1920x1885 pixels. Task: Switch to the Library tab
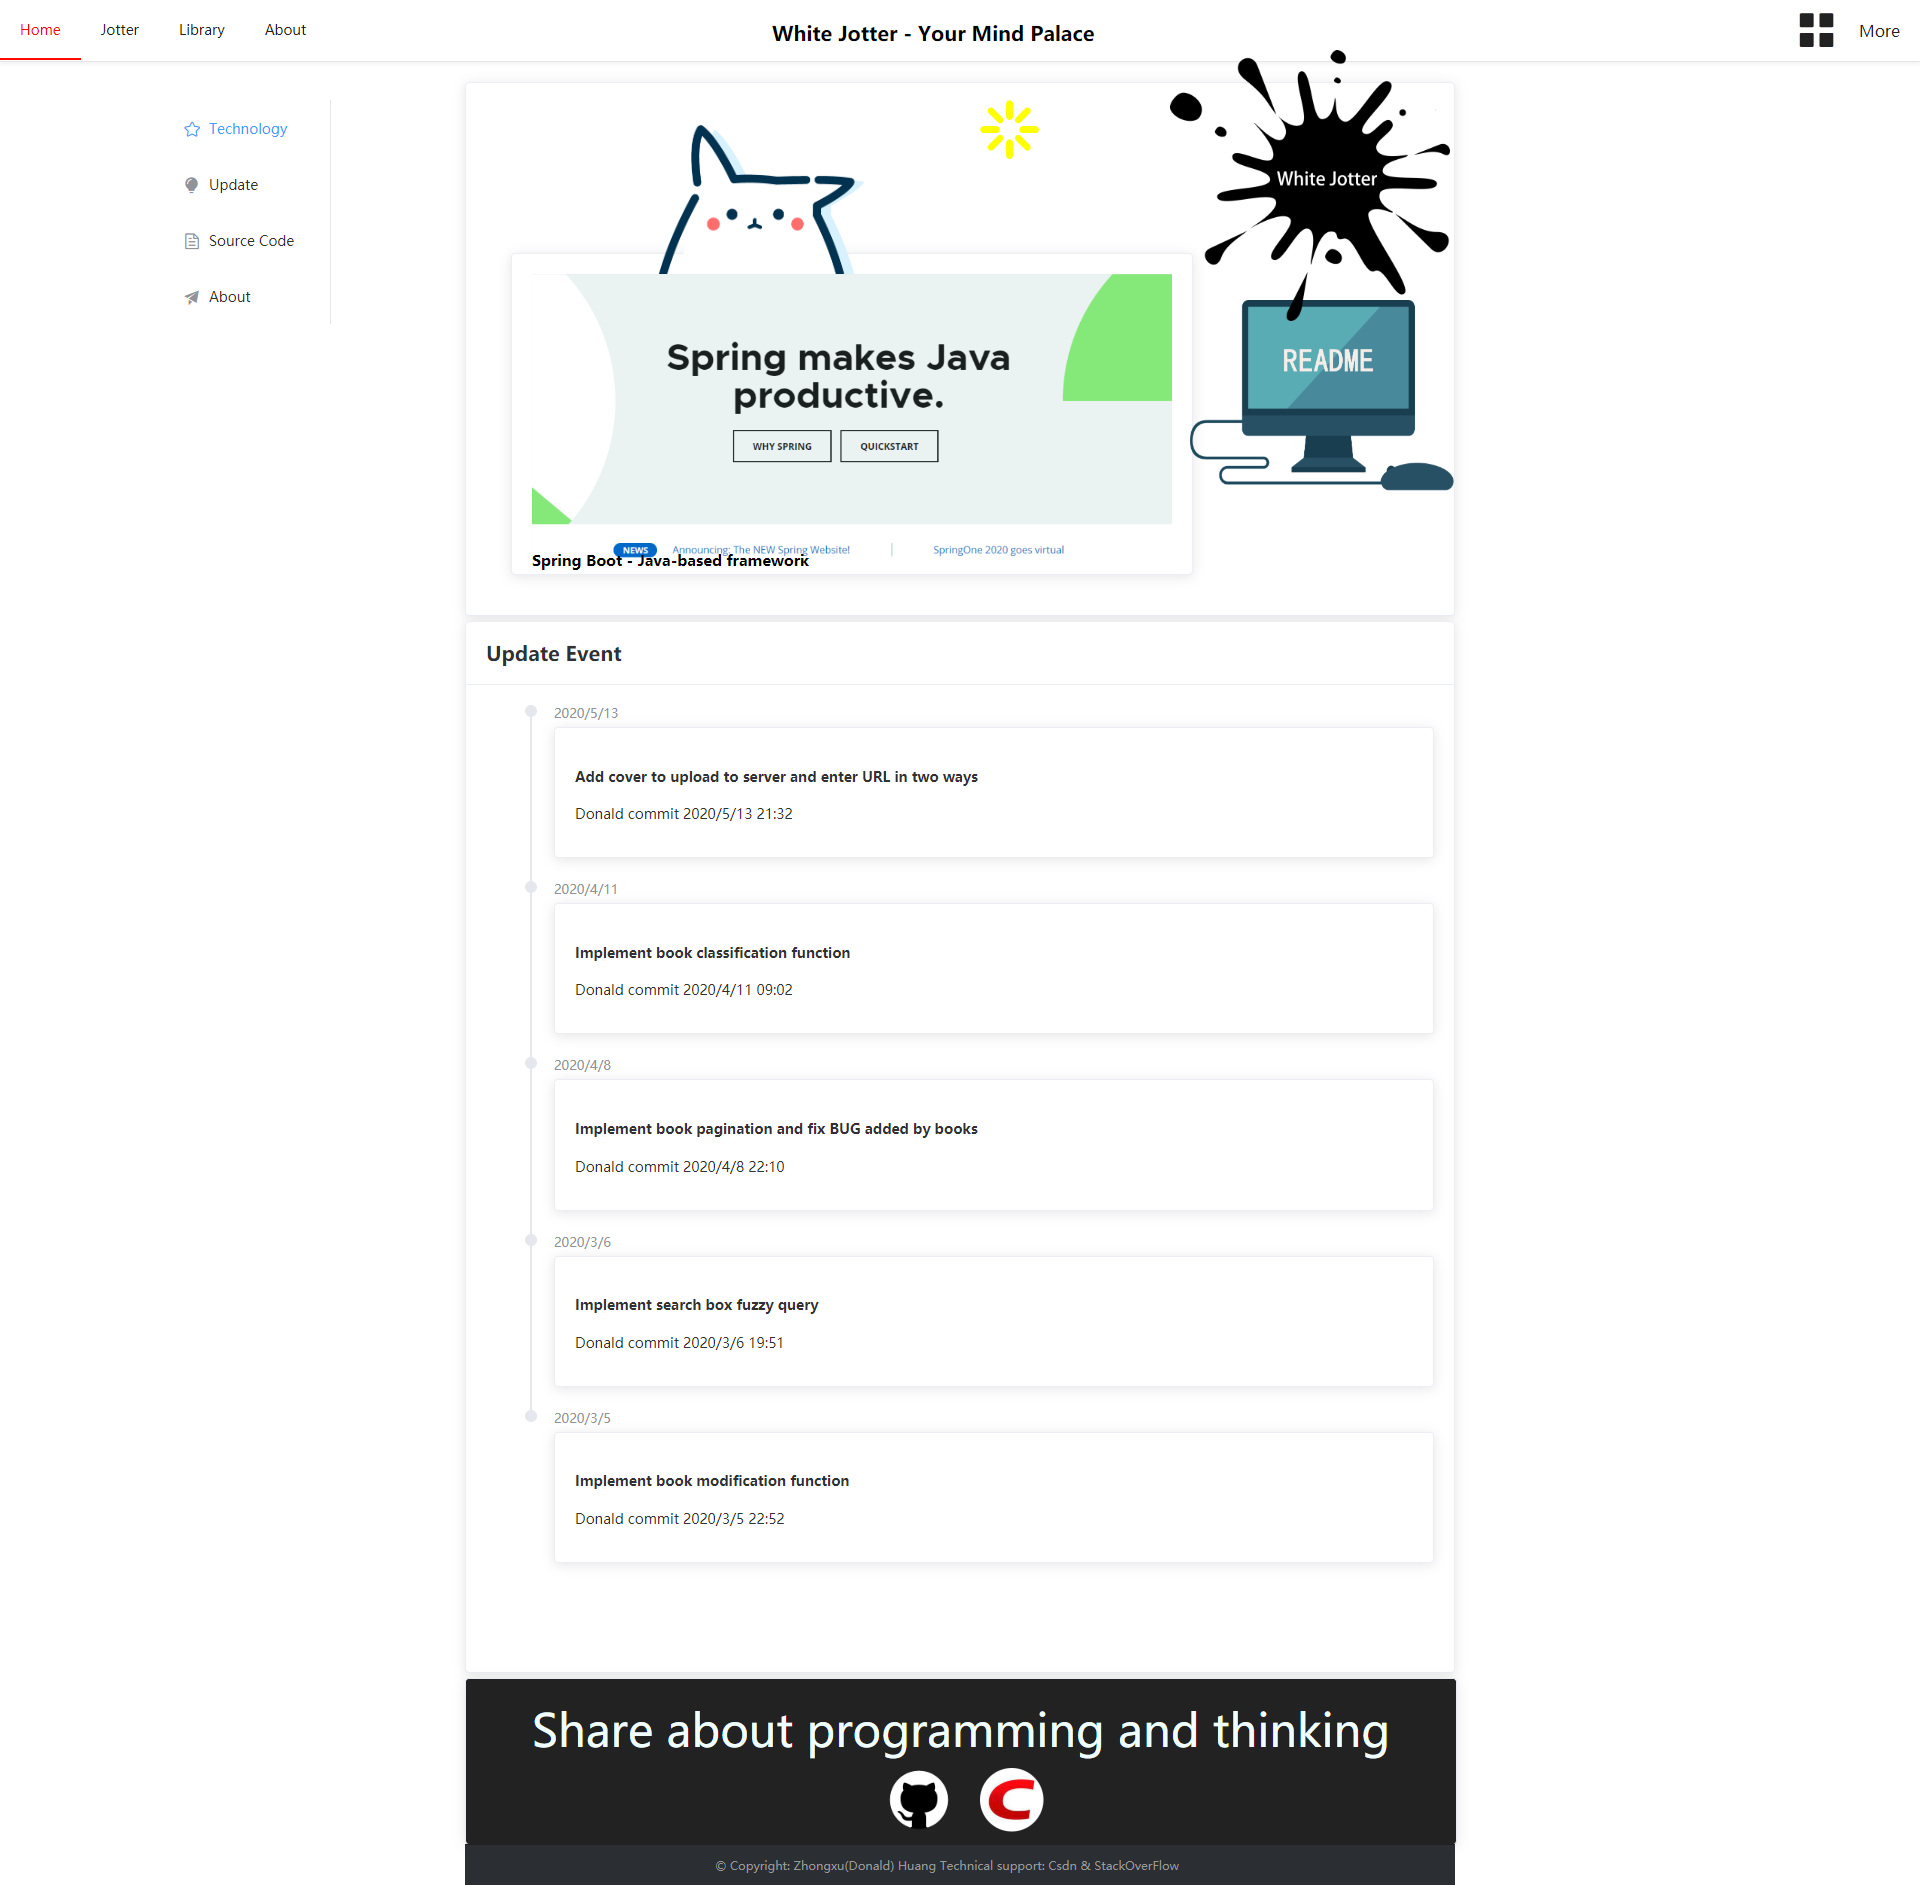tap(201, 30)
